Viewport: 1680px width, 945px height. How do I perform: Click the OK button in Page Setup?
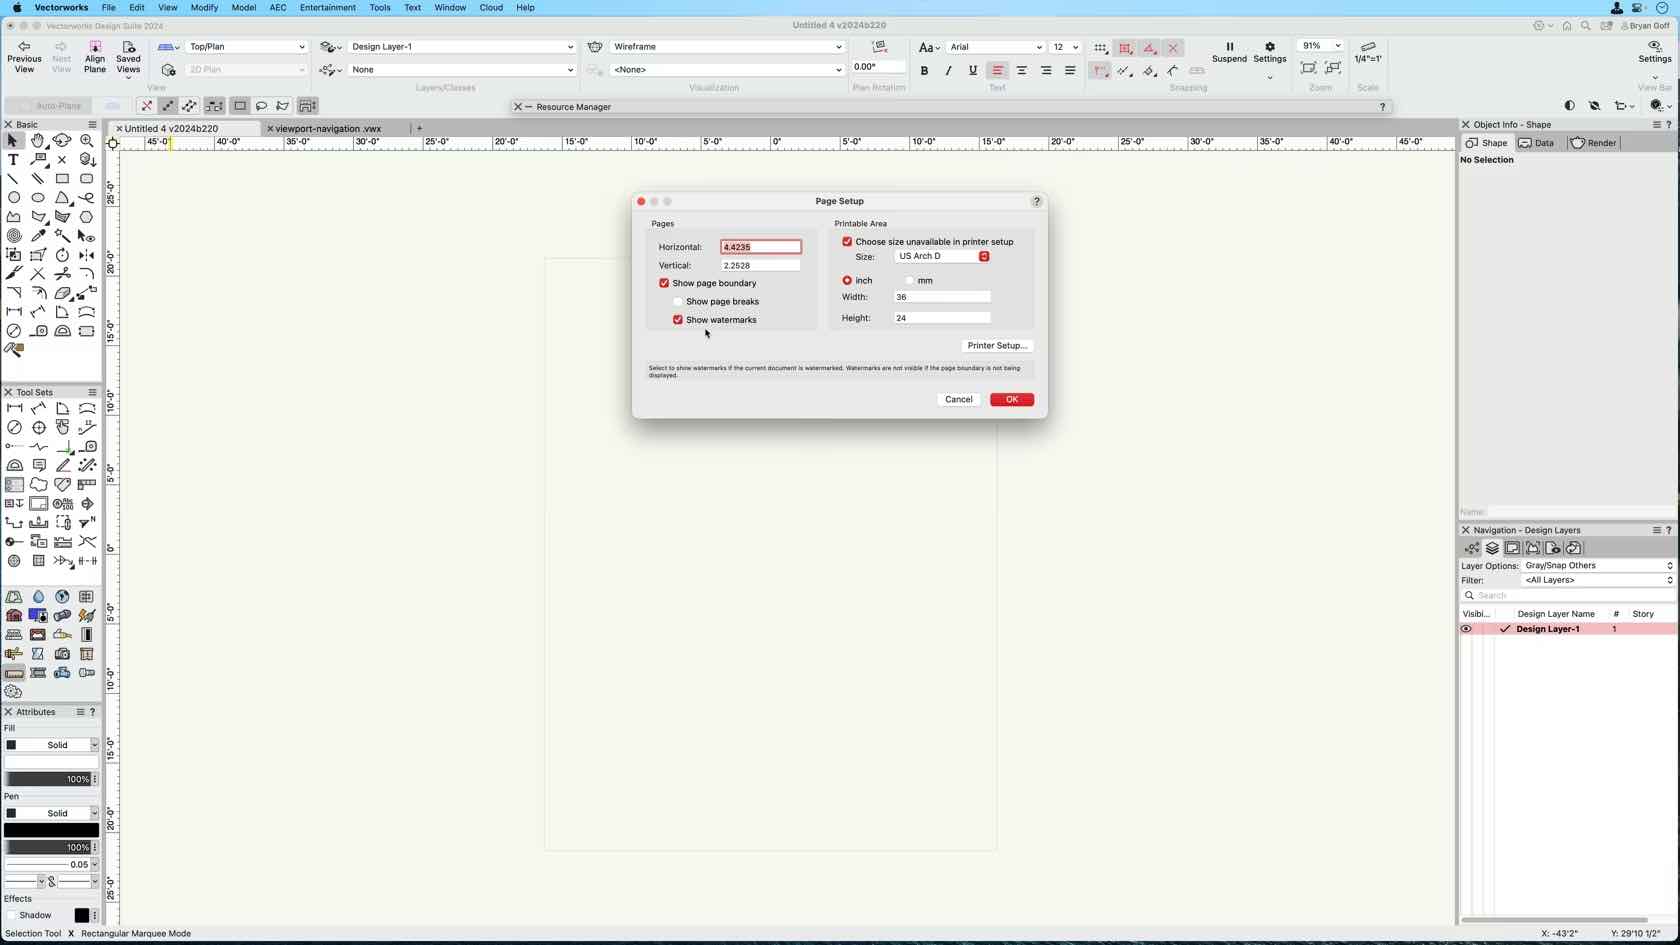pos(1011,399)
